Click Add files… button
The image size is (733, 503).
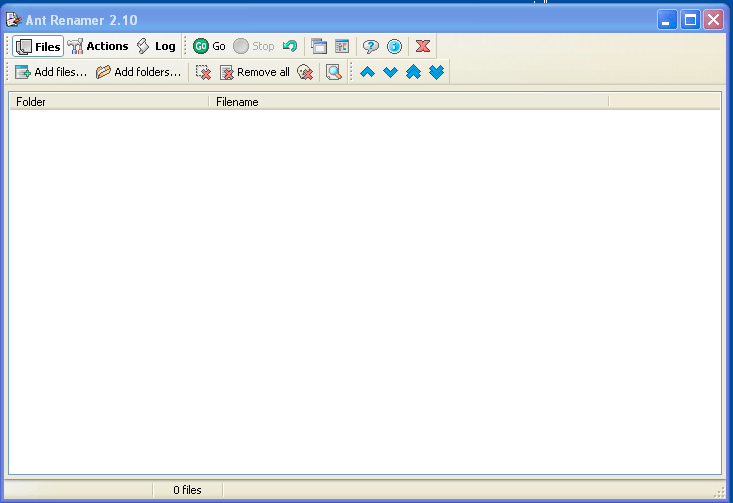[51, 72]
